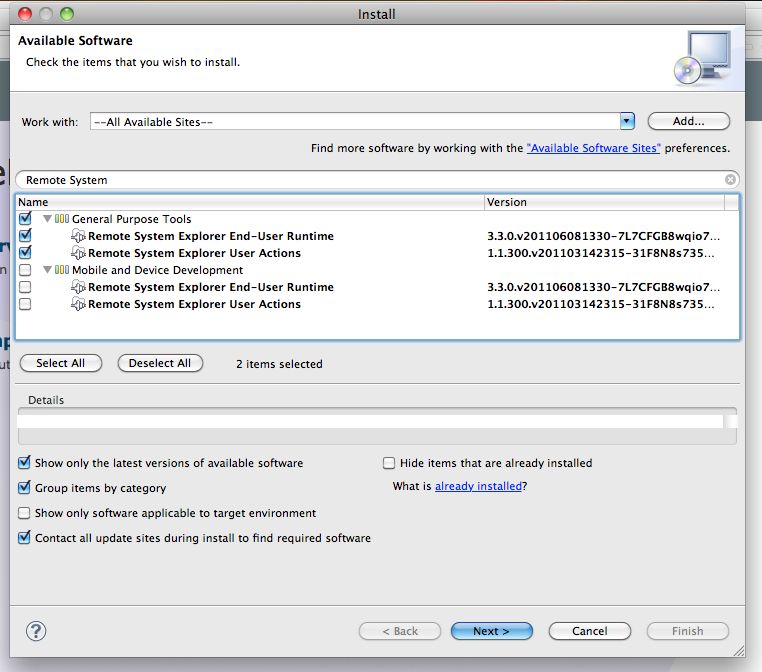The image size is (762, 672).
Task: Click the Next button
Action: point(491,631)
